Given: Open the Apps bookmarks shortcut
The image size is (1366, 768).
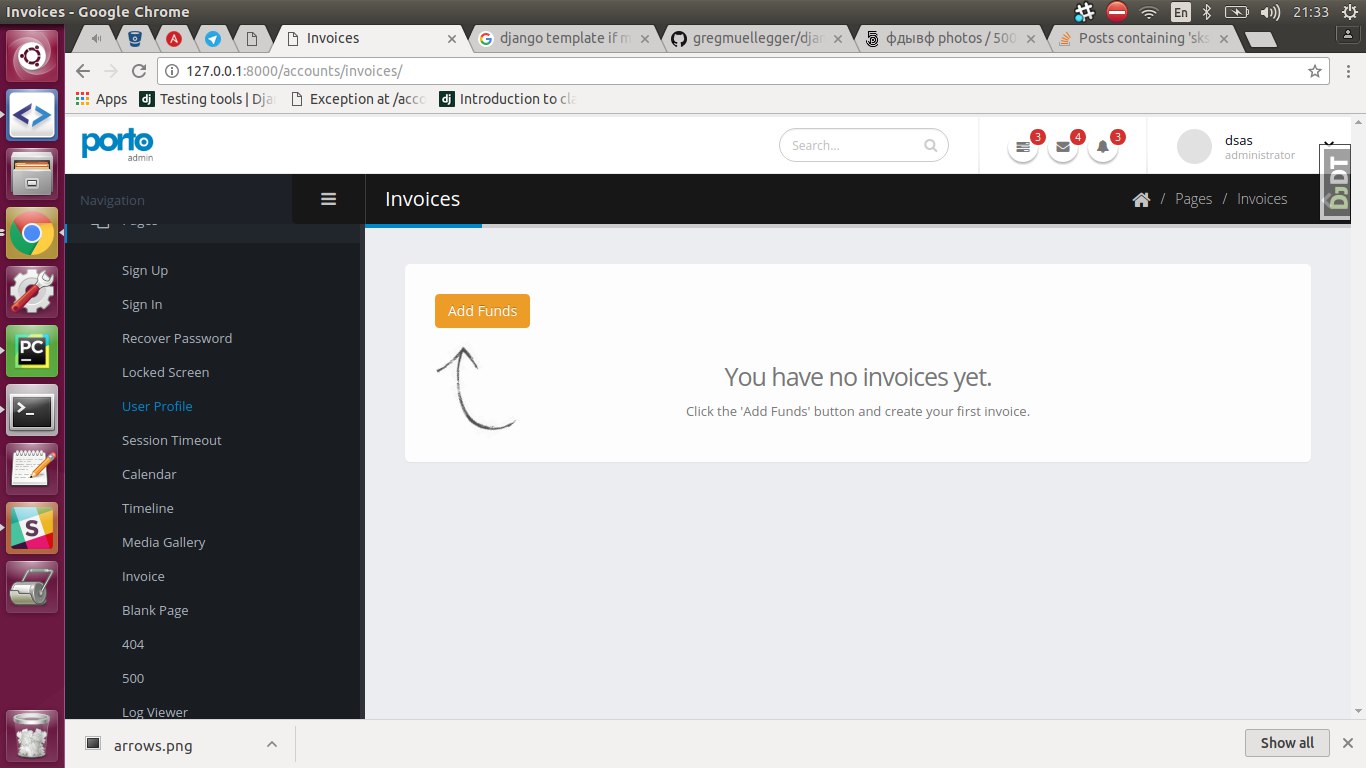Looking at the screenshot, I should point(101,99).
